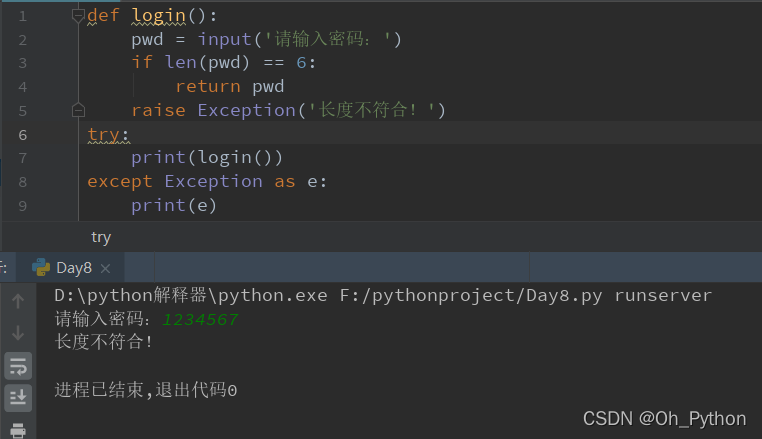Viewport: 762px width, 439px height.
Task: Click 'print(login())' on line 7
Action: pyautogui.click(x=207, y=158)
